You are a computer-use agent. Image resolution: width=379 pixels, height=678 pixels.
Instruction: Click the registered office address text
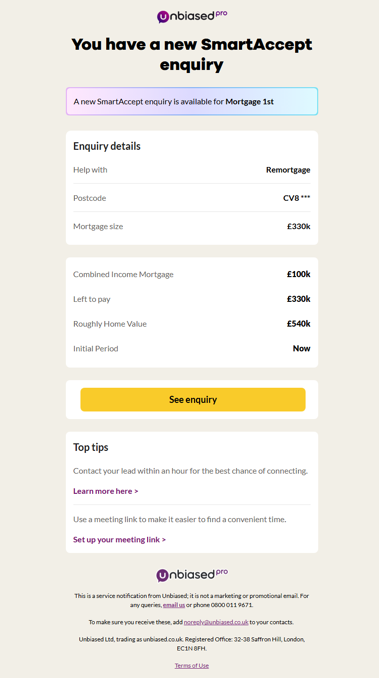192,643
